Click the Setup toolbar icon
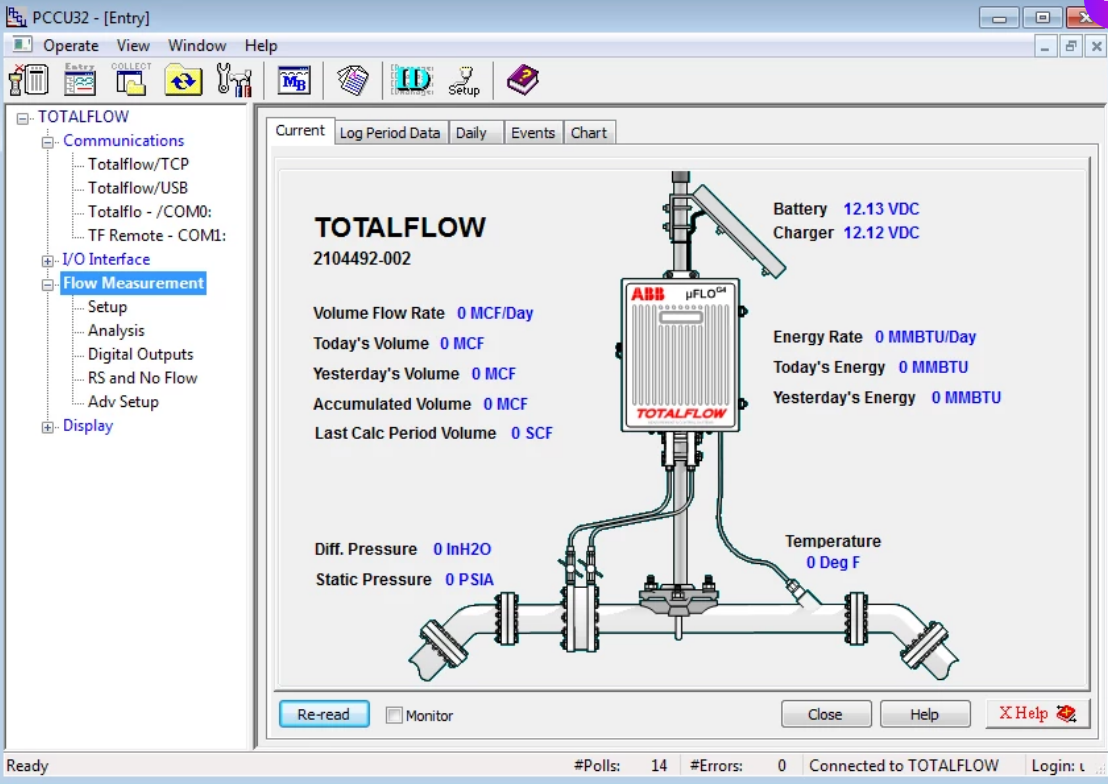This screenshot has height=784, width=1108. coord(464,80)
